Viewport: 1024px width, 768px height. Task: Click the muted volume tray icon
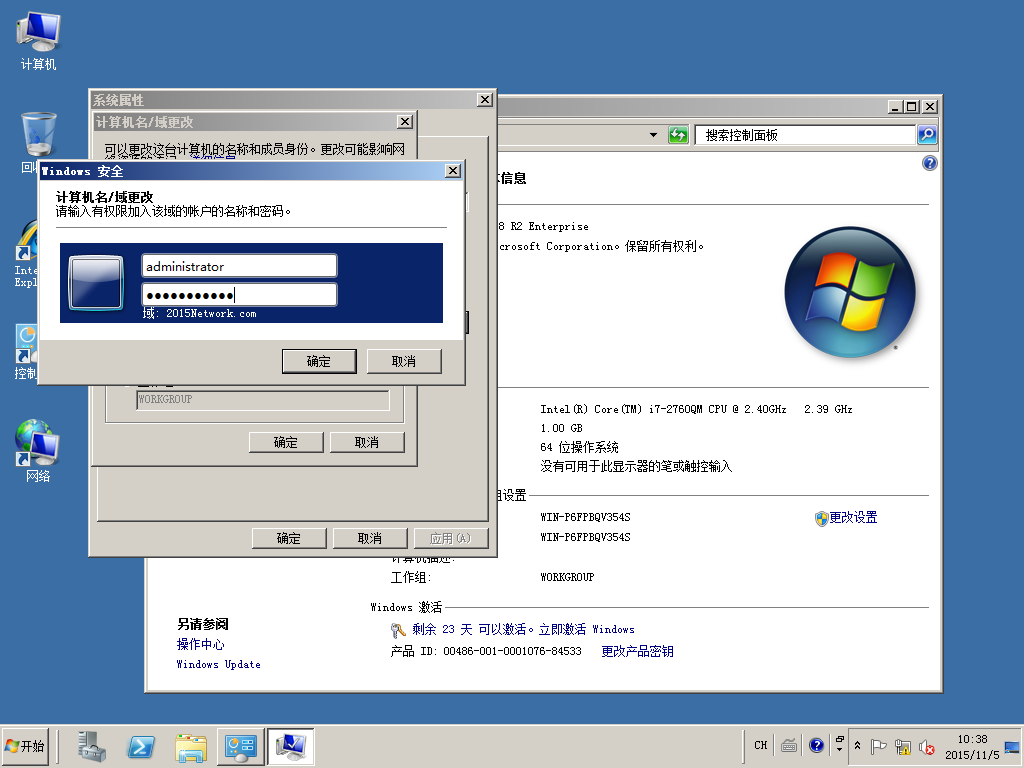[x=926, y=746]
